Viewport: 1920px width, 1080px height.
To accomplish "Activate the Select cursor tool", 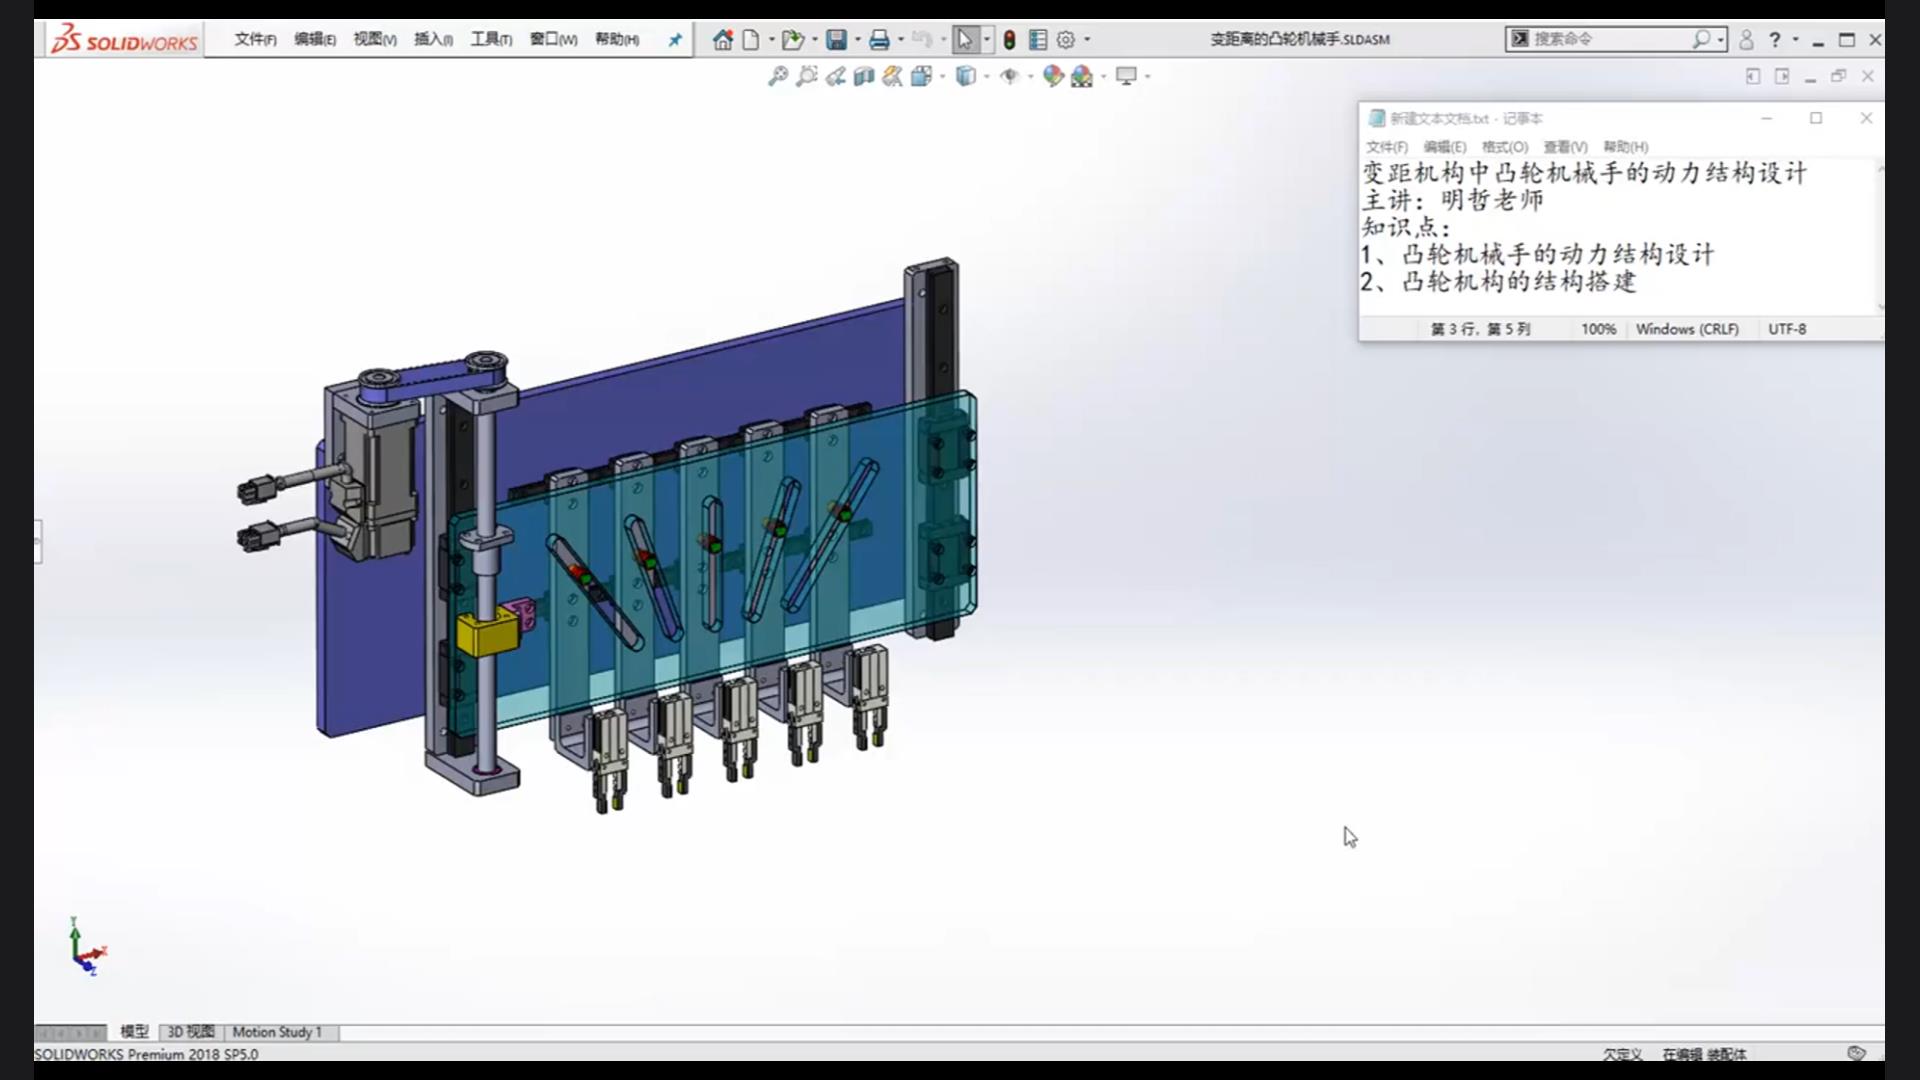I will click(x=965, y=40).
